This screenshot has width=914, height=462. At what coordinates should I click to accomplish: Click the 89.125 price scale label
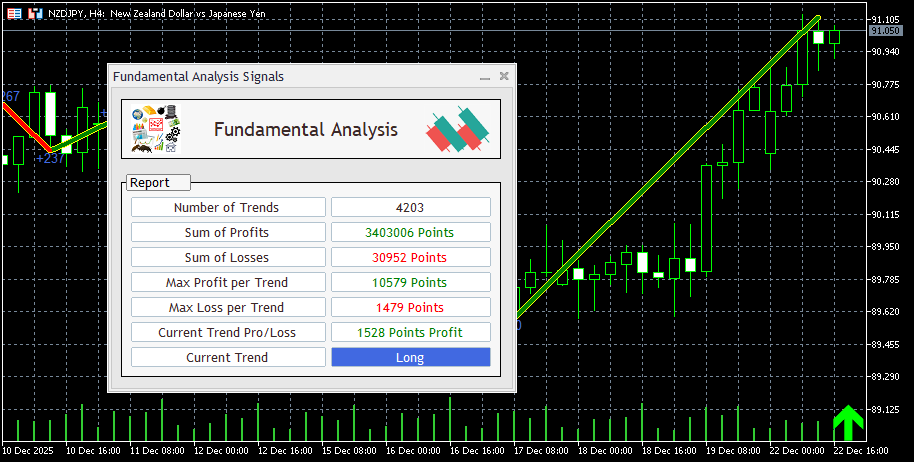tap(885, 410)
